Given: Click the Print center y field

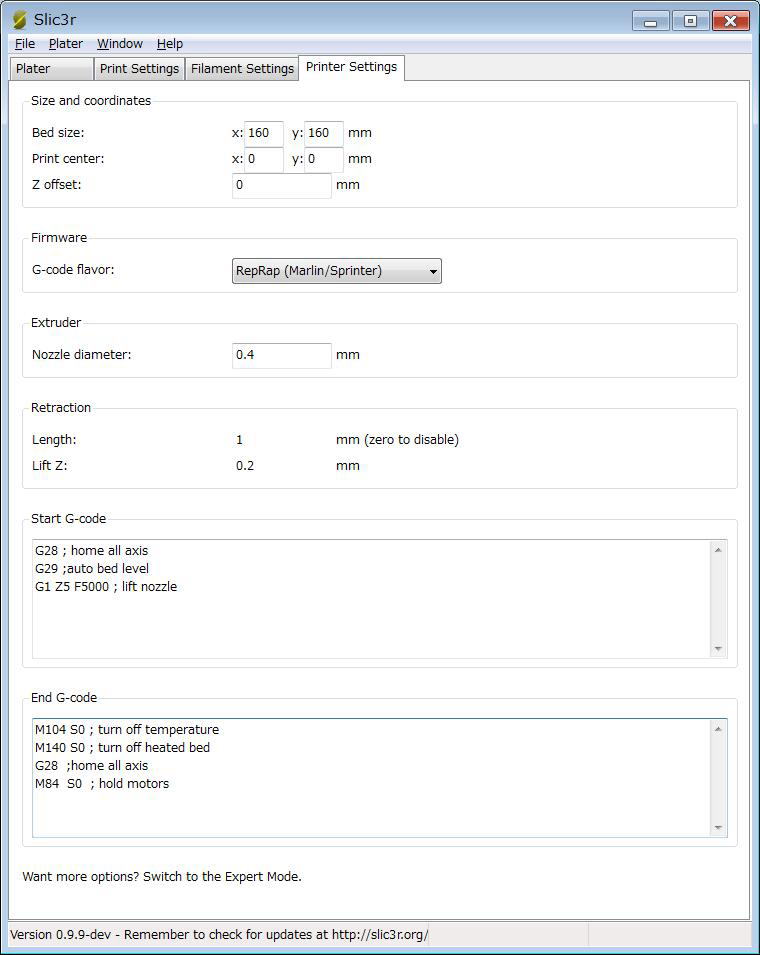Looking at the screenshot, I should [x=324, y=160].
